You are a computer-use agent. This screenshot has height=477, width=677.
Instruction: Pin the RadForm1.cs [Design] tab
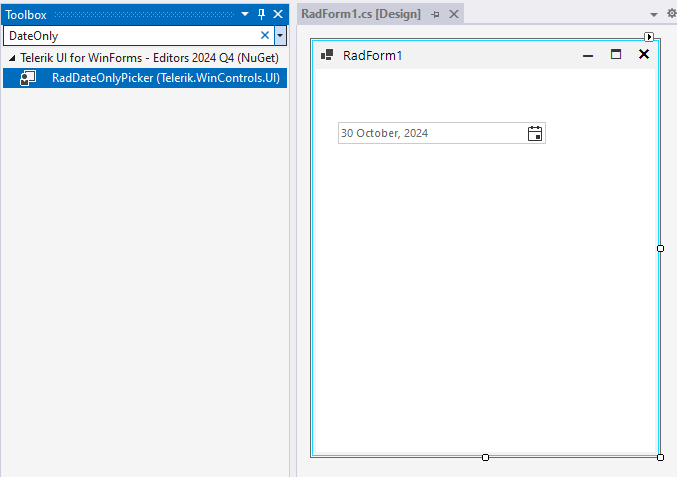tap(435, 15)
